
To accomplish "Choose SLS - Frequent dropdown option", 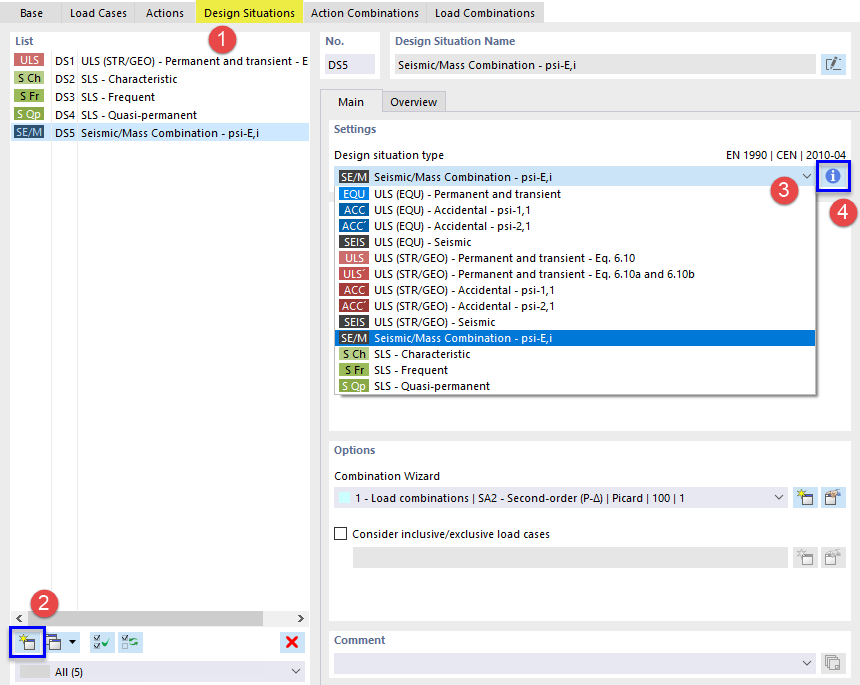I will pyautogui.click(x=575, y=370).
